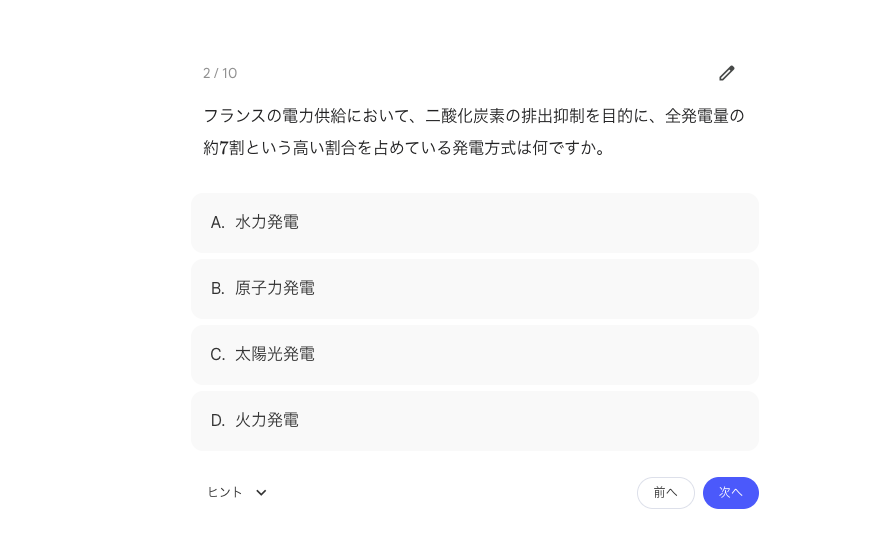This screenshot has height=549, width=876.
Task: Mark answer D 火力発電
Action: coord(474,420)
